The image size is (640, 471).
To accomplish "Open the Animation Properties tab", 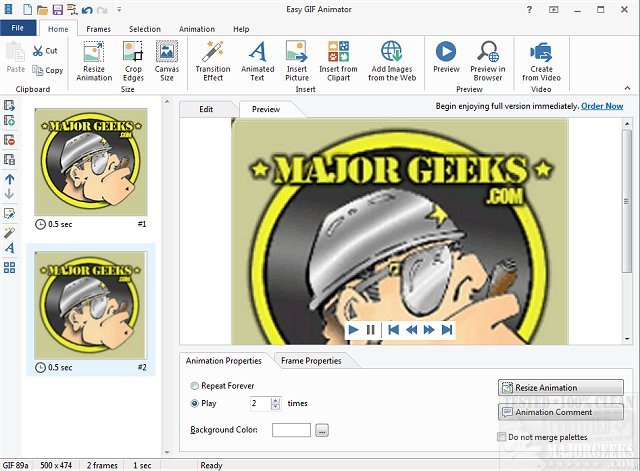I will coord(224,361).
